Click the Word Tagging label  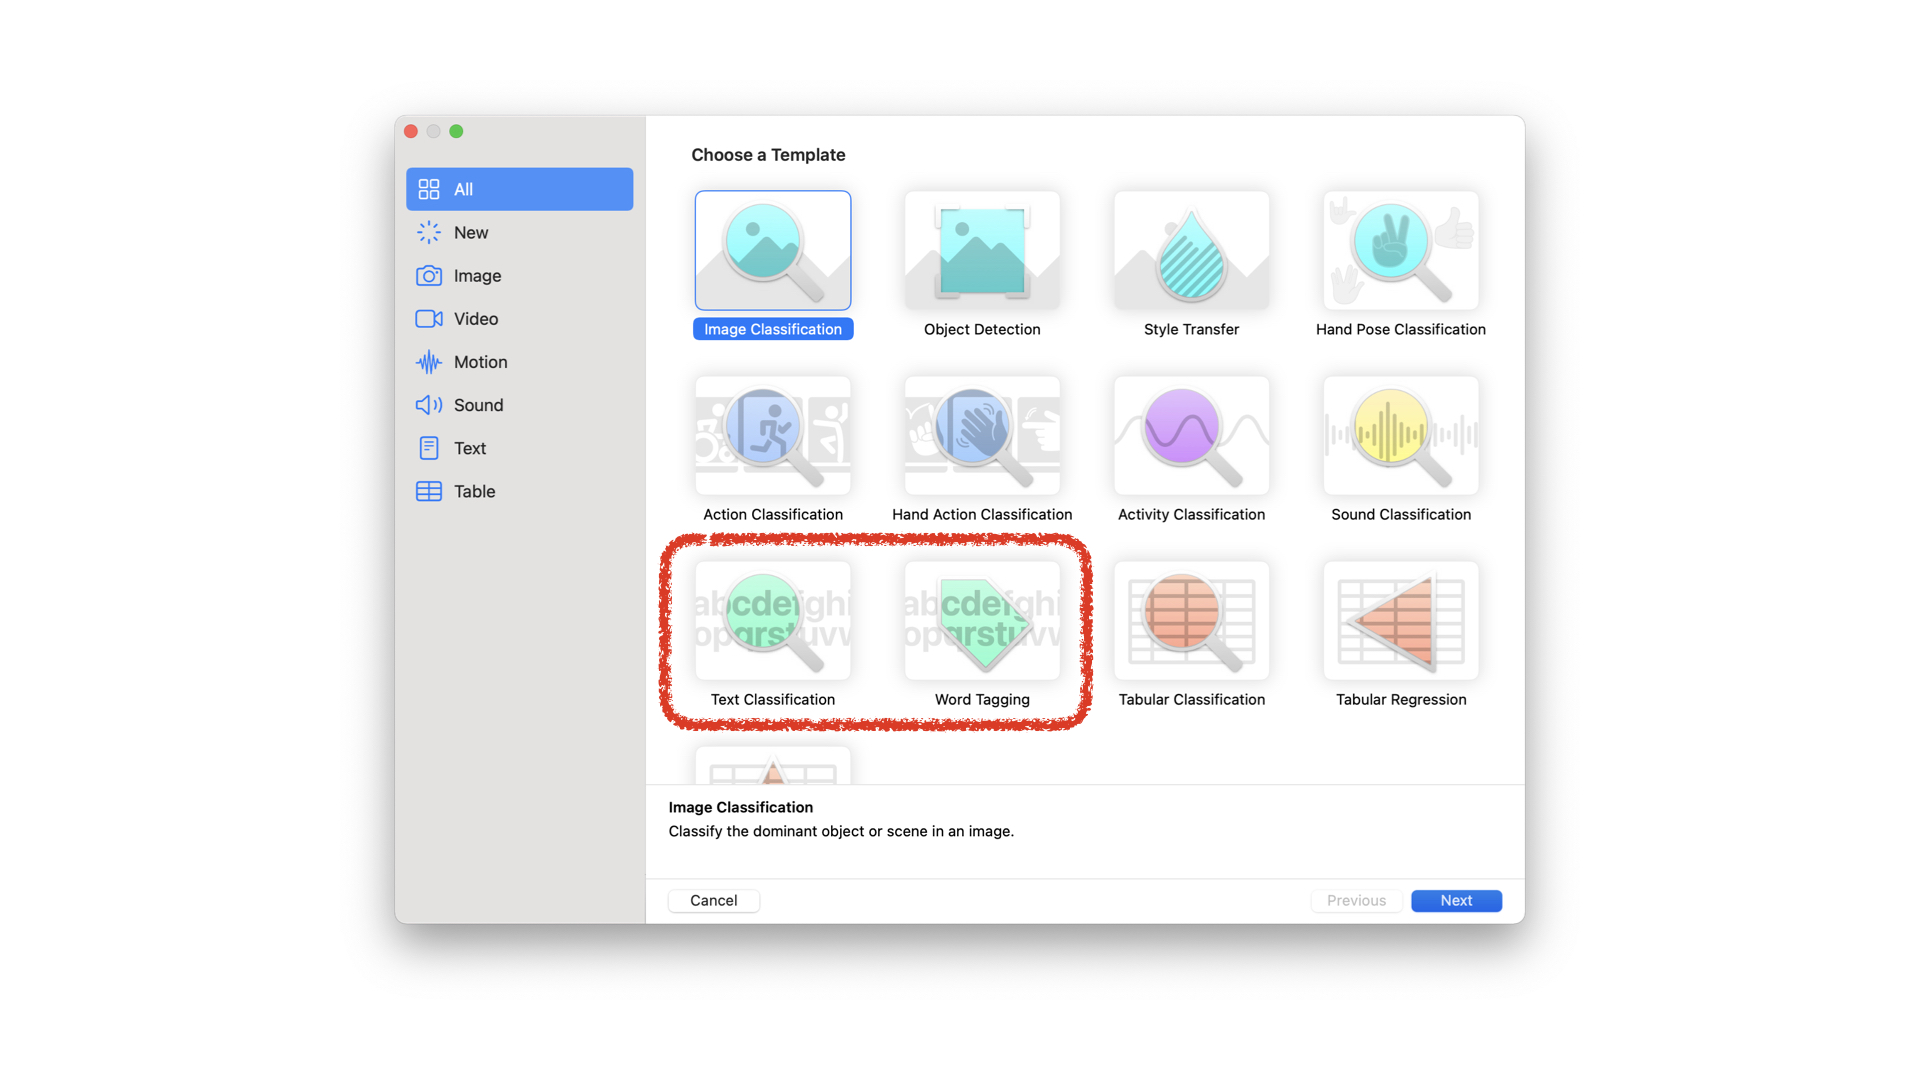[x=982, y=699]
